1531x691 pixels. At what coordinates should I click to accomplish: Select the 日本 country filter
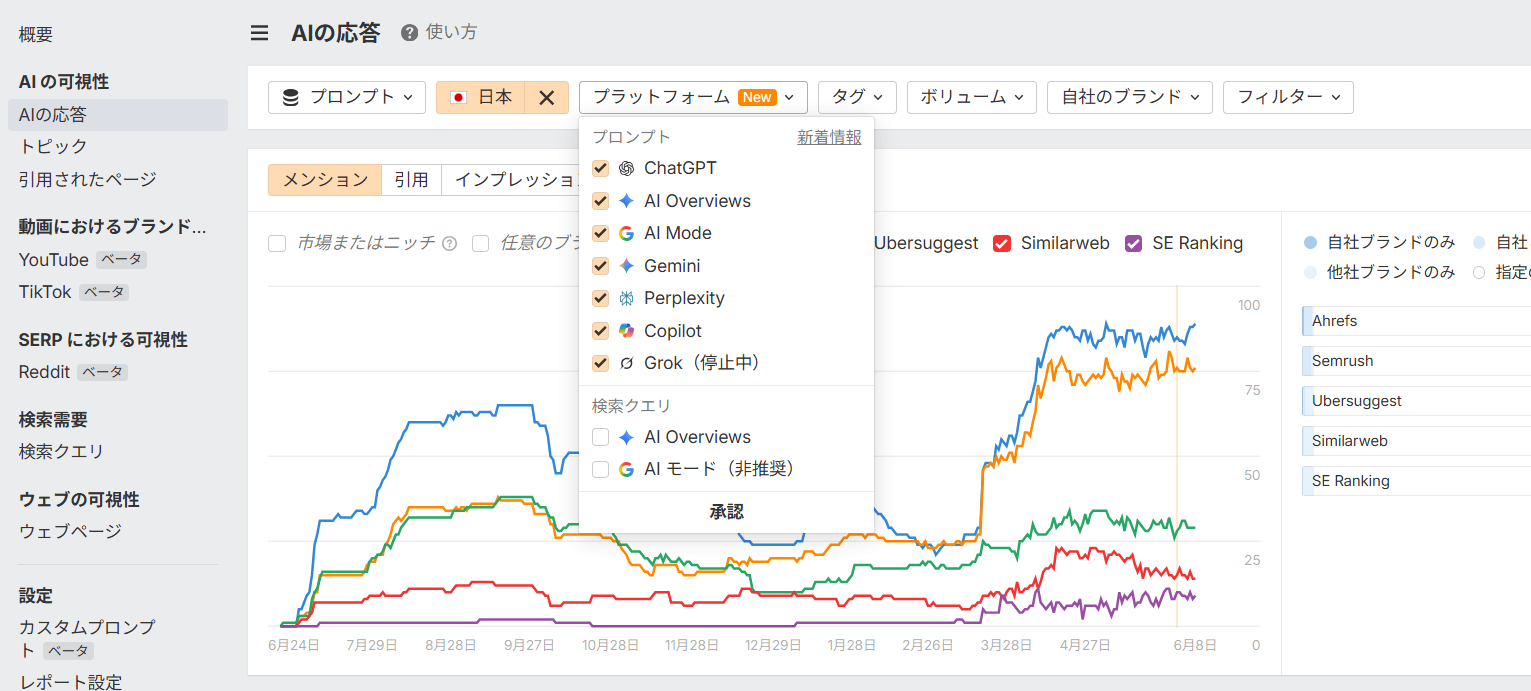(481, 97)
